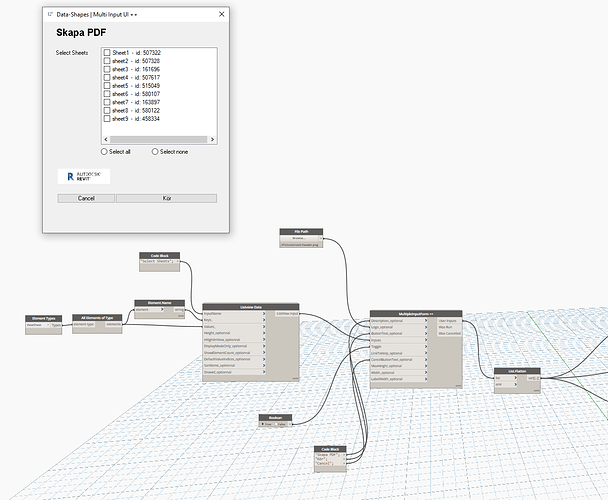Select True radio on Boolean node
The image size is (608, 500).
[263, 424]
